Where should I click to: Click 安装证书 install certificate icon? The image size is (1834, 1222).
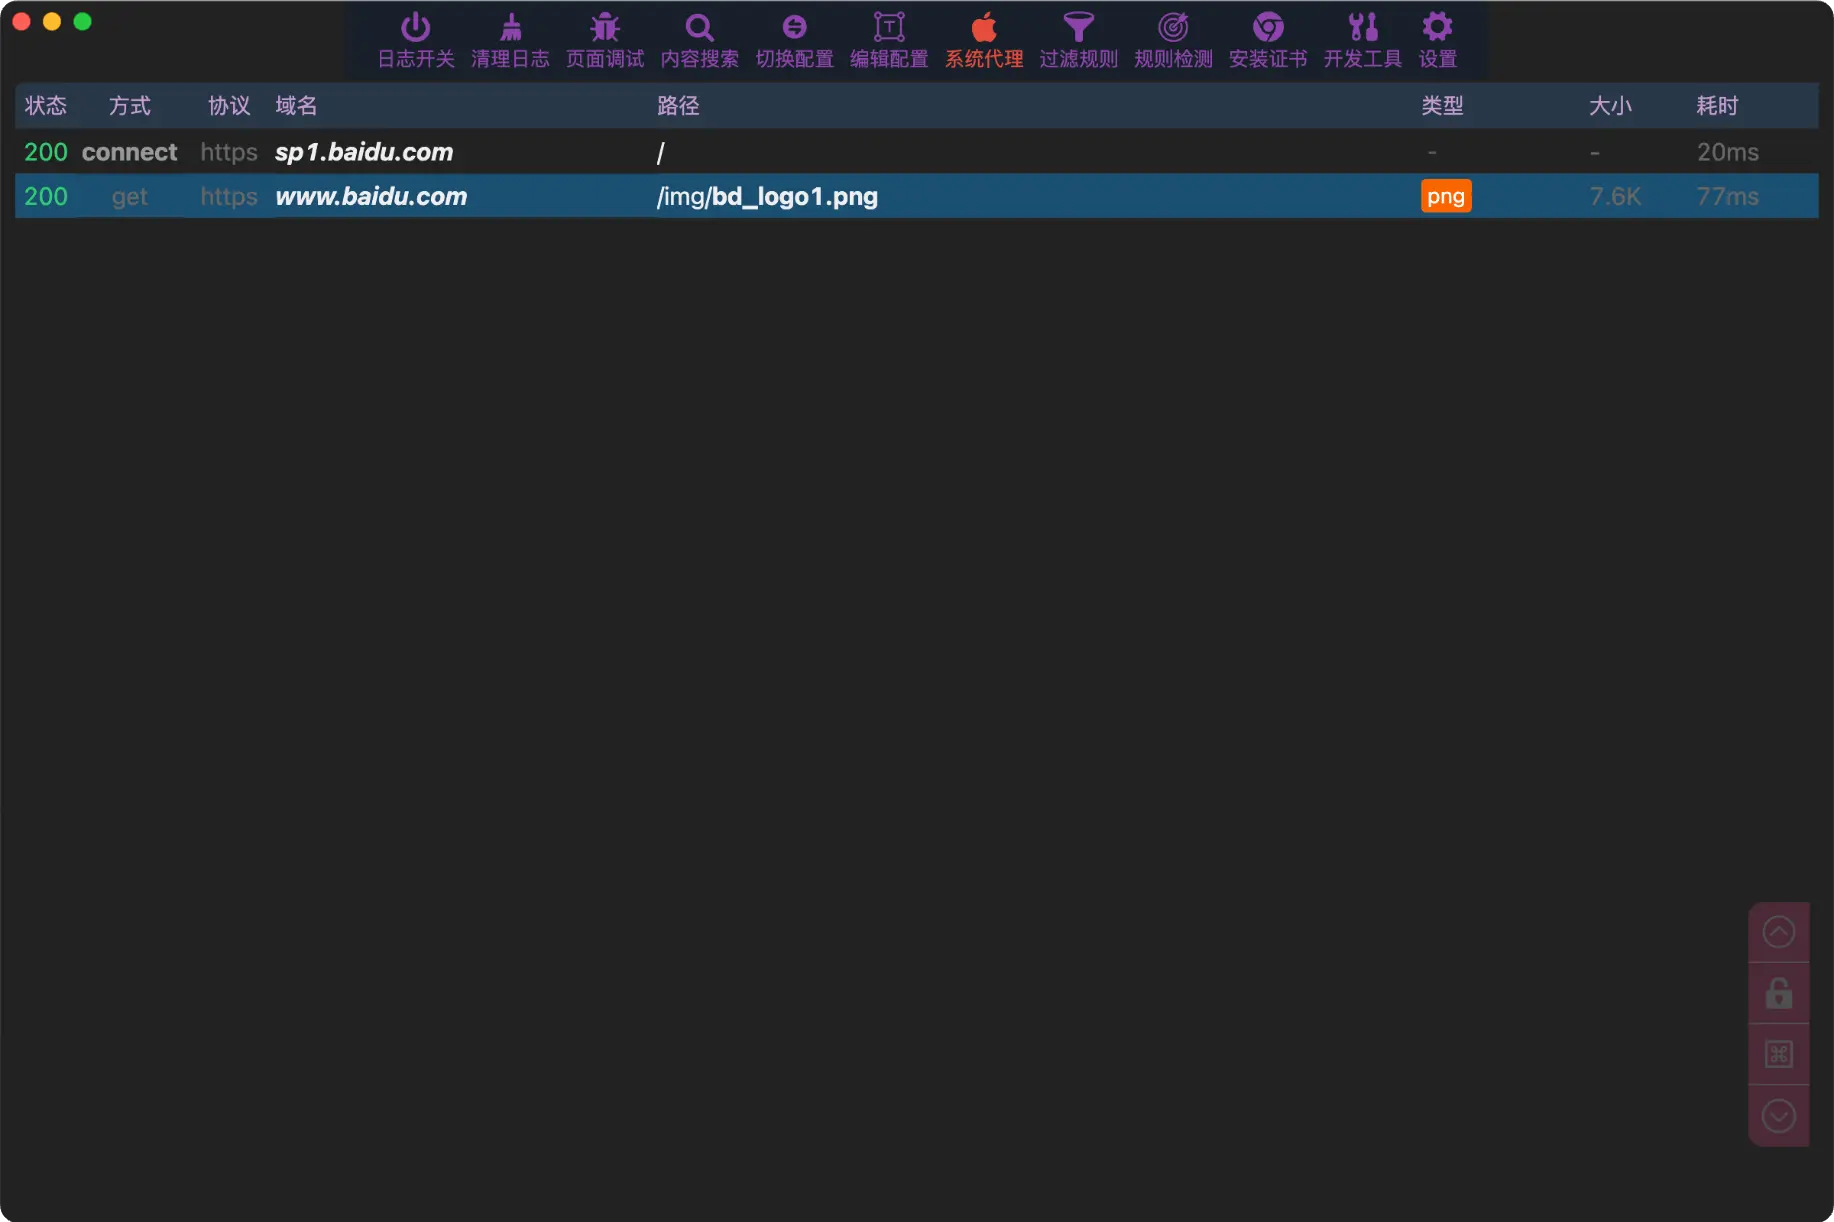click(1268, 28)
